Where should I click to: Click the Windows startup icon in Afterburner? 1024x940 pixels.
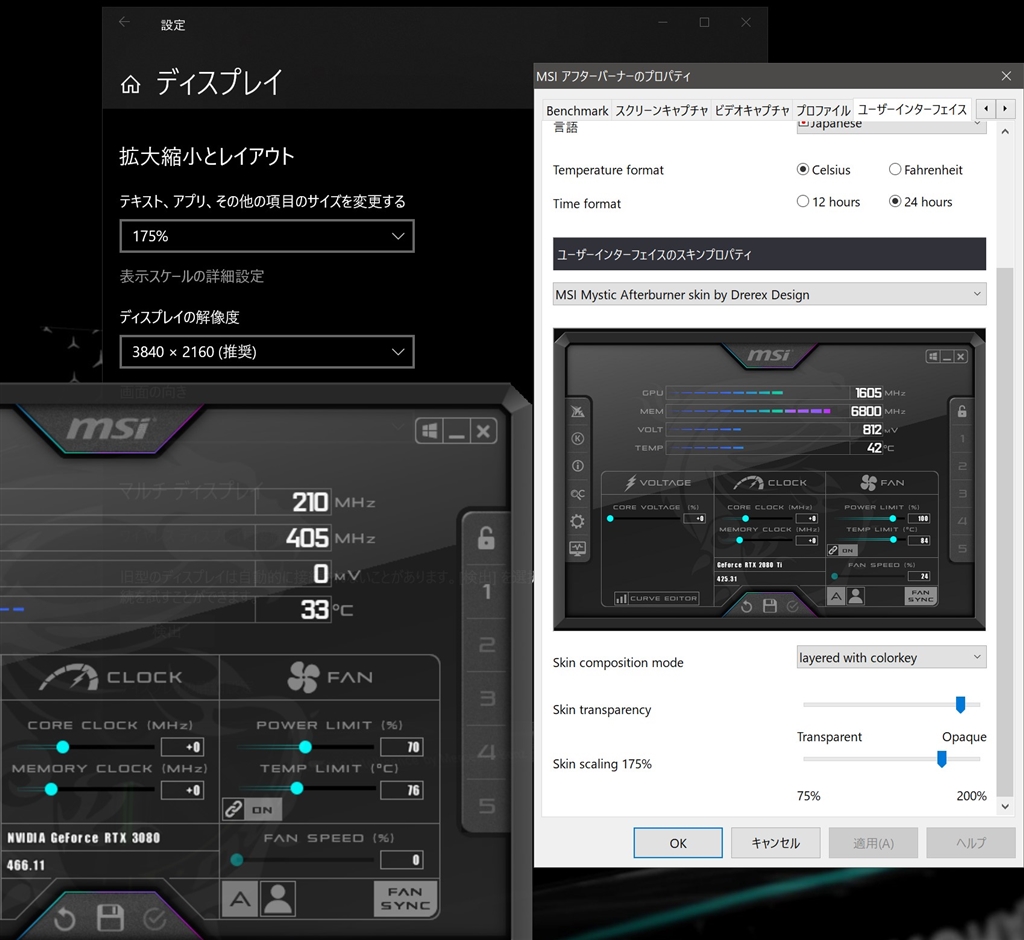point(429,431)
